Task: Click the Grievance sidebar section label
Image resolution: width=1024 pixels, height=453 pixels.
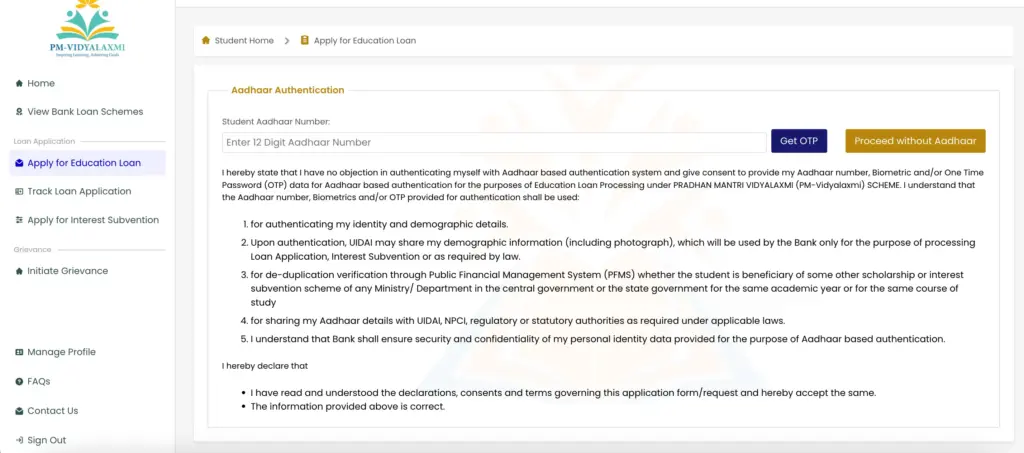Action: click(32, 249)
